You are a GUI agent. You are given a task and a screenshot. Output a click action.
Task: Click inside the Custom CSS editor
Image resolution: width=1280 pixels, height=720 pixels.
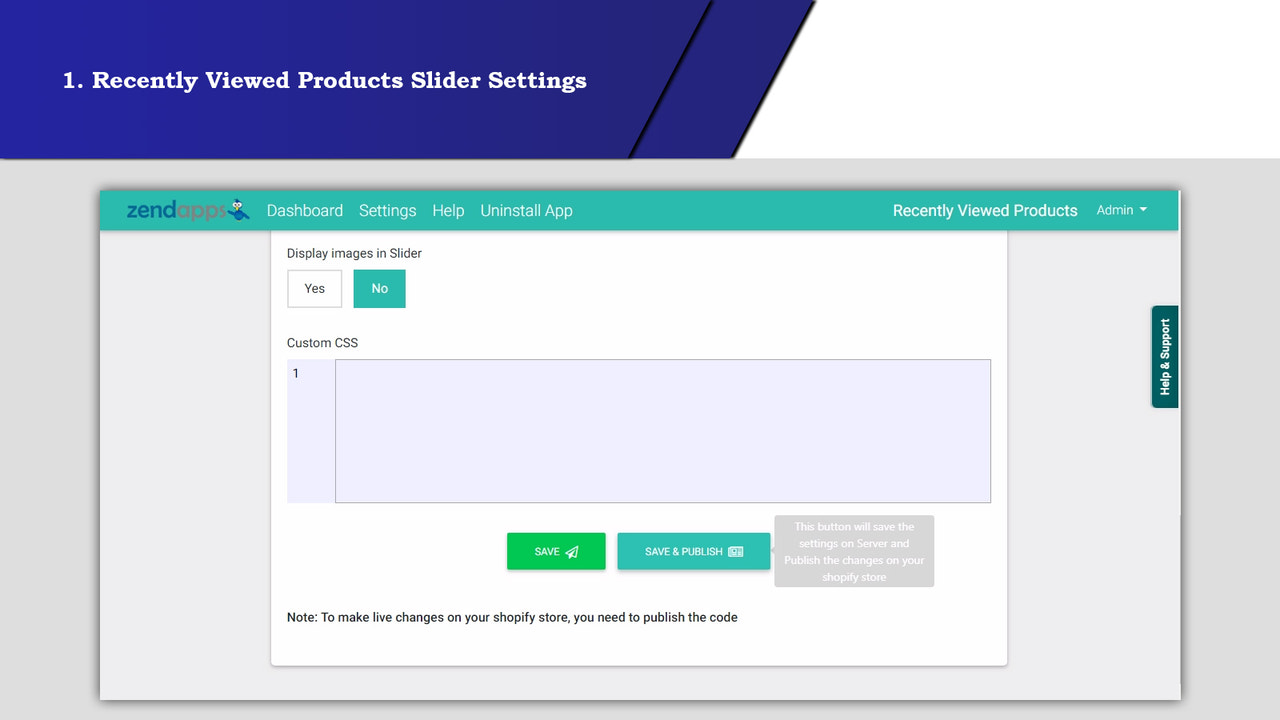pos(660,430)
